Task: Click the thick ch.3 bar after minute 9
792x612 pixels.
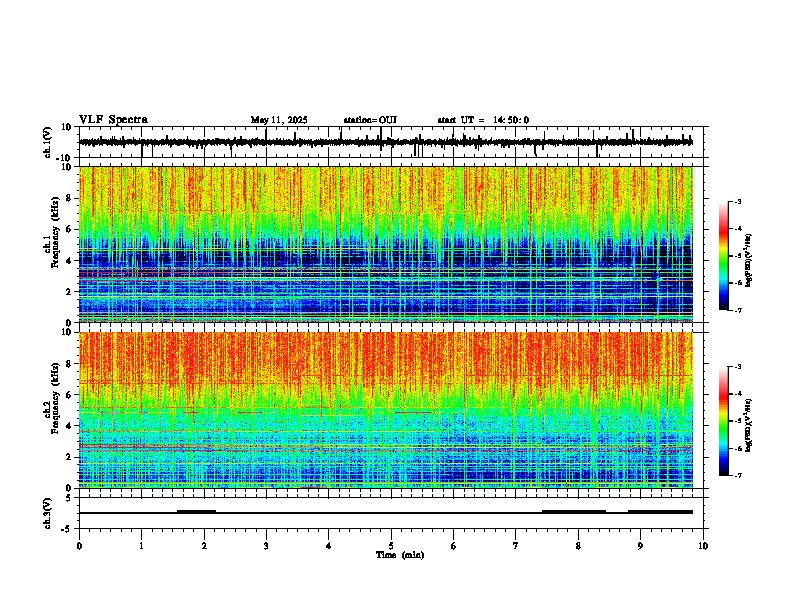Action: pyautogui.click(x=660, y=512)
